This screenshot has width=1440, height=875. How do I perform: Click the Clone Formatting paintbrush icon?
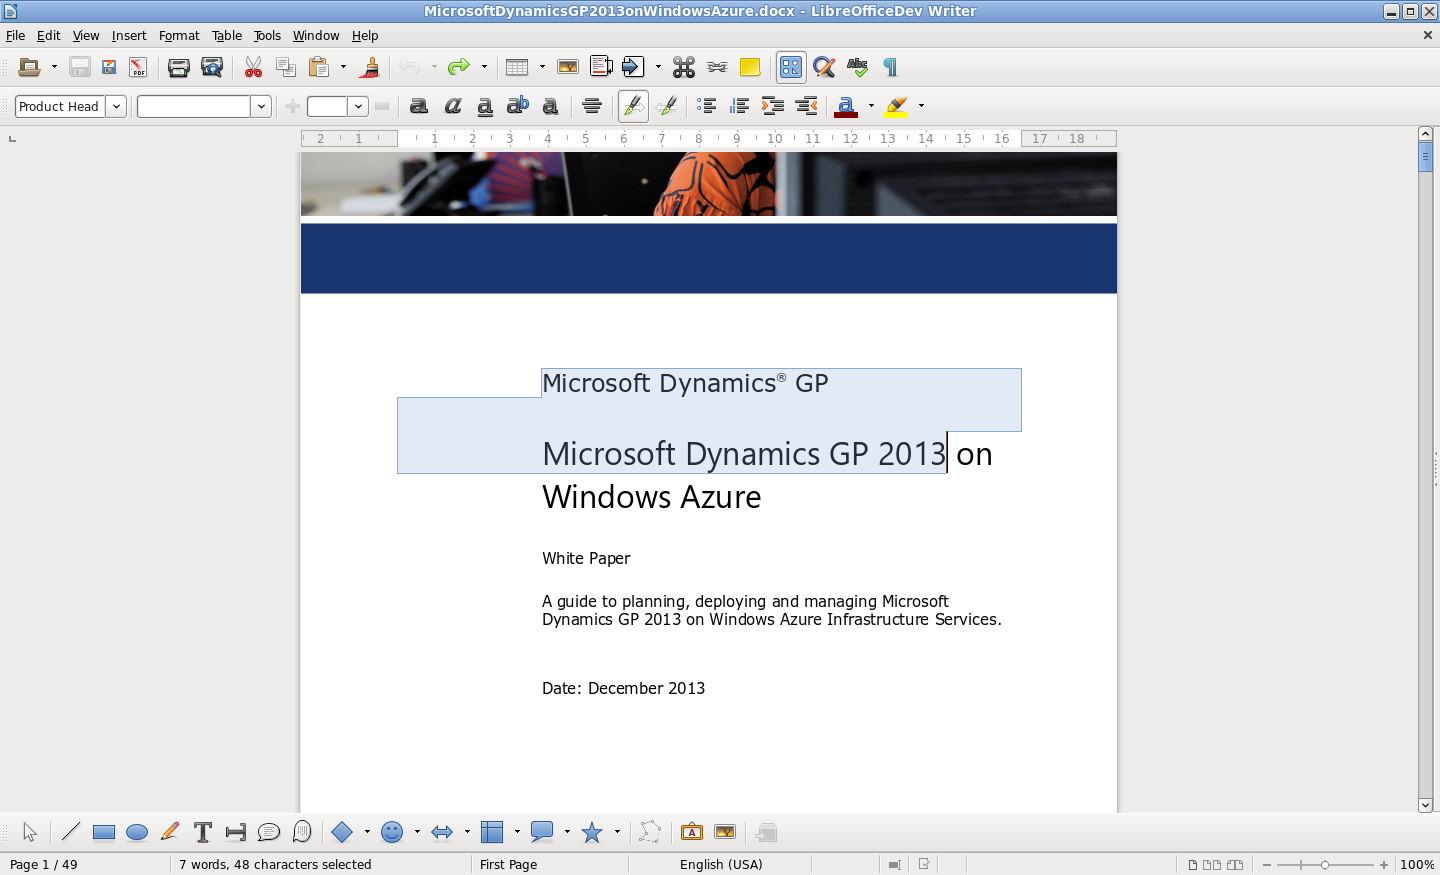pyautogui.click(x=370, y=68)
